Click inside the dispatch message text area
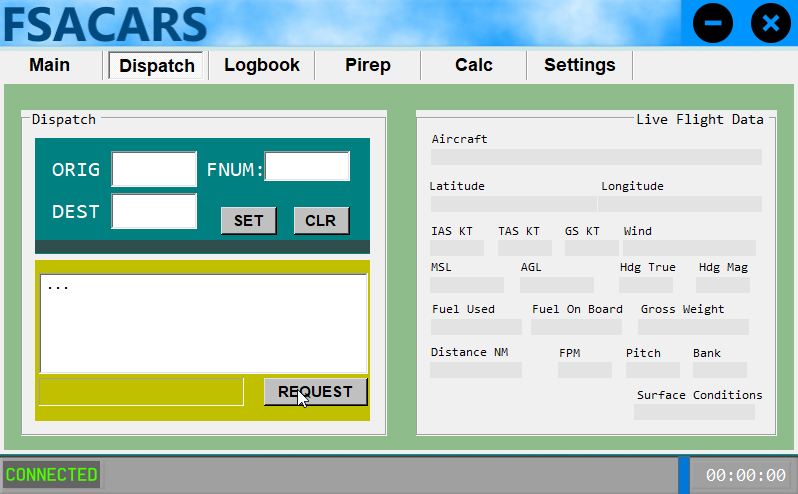Viewport: 798px width, 494px height. pyautogui.click(x=203, y=322)
